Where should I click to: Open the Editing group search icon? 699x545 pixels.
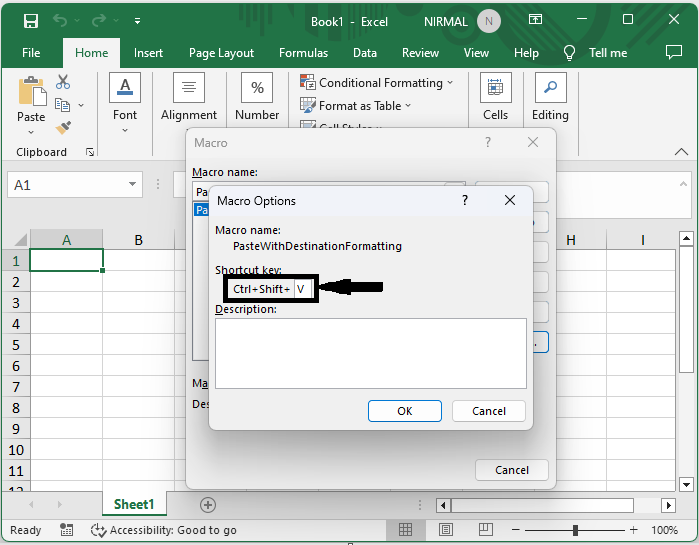point(549,89)
